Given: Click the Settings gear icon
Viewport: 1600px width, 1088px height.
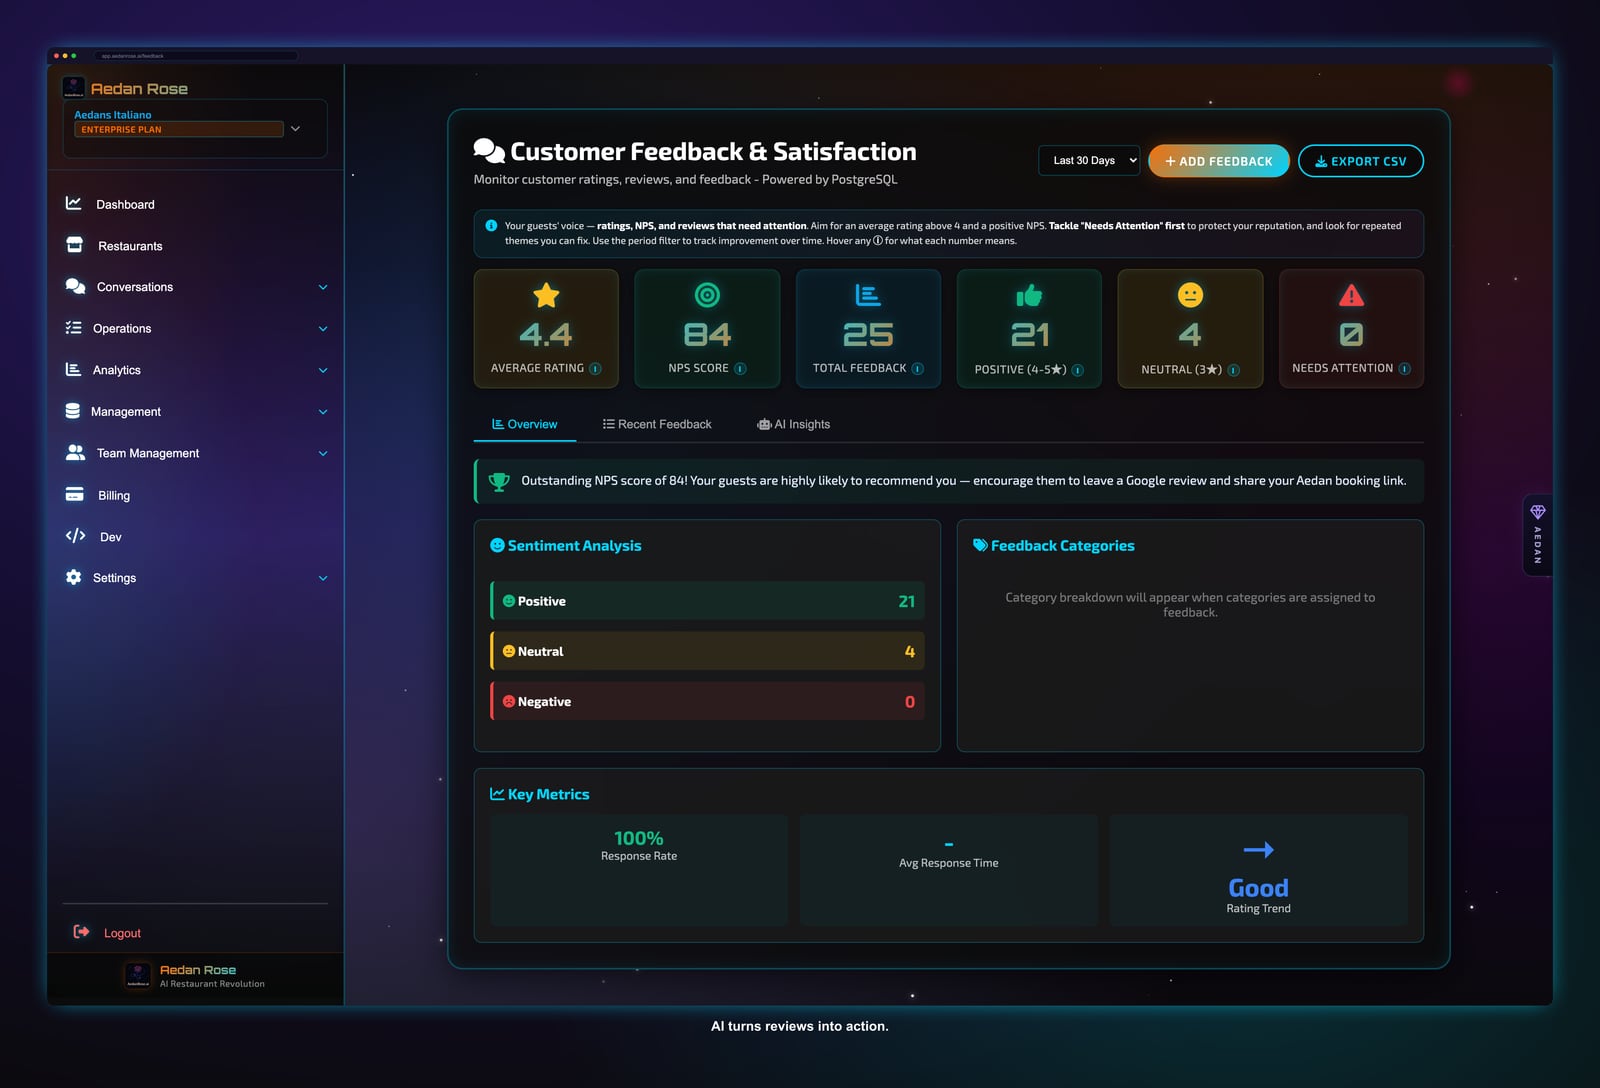Looking at the screenshot, I should [73, 577].
